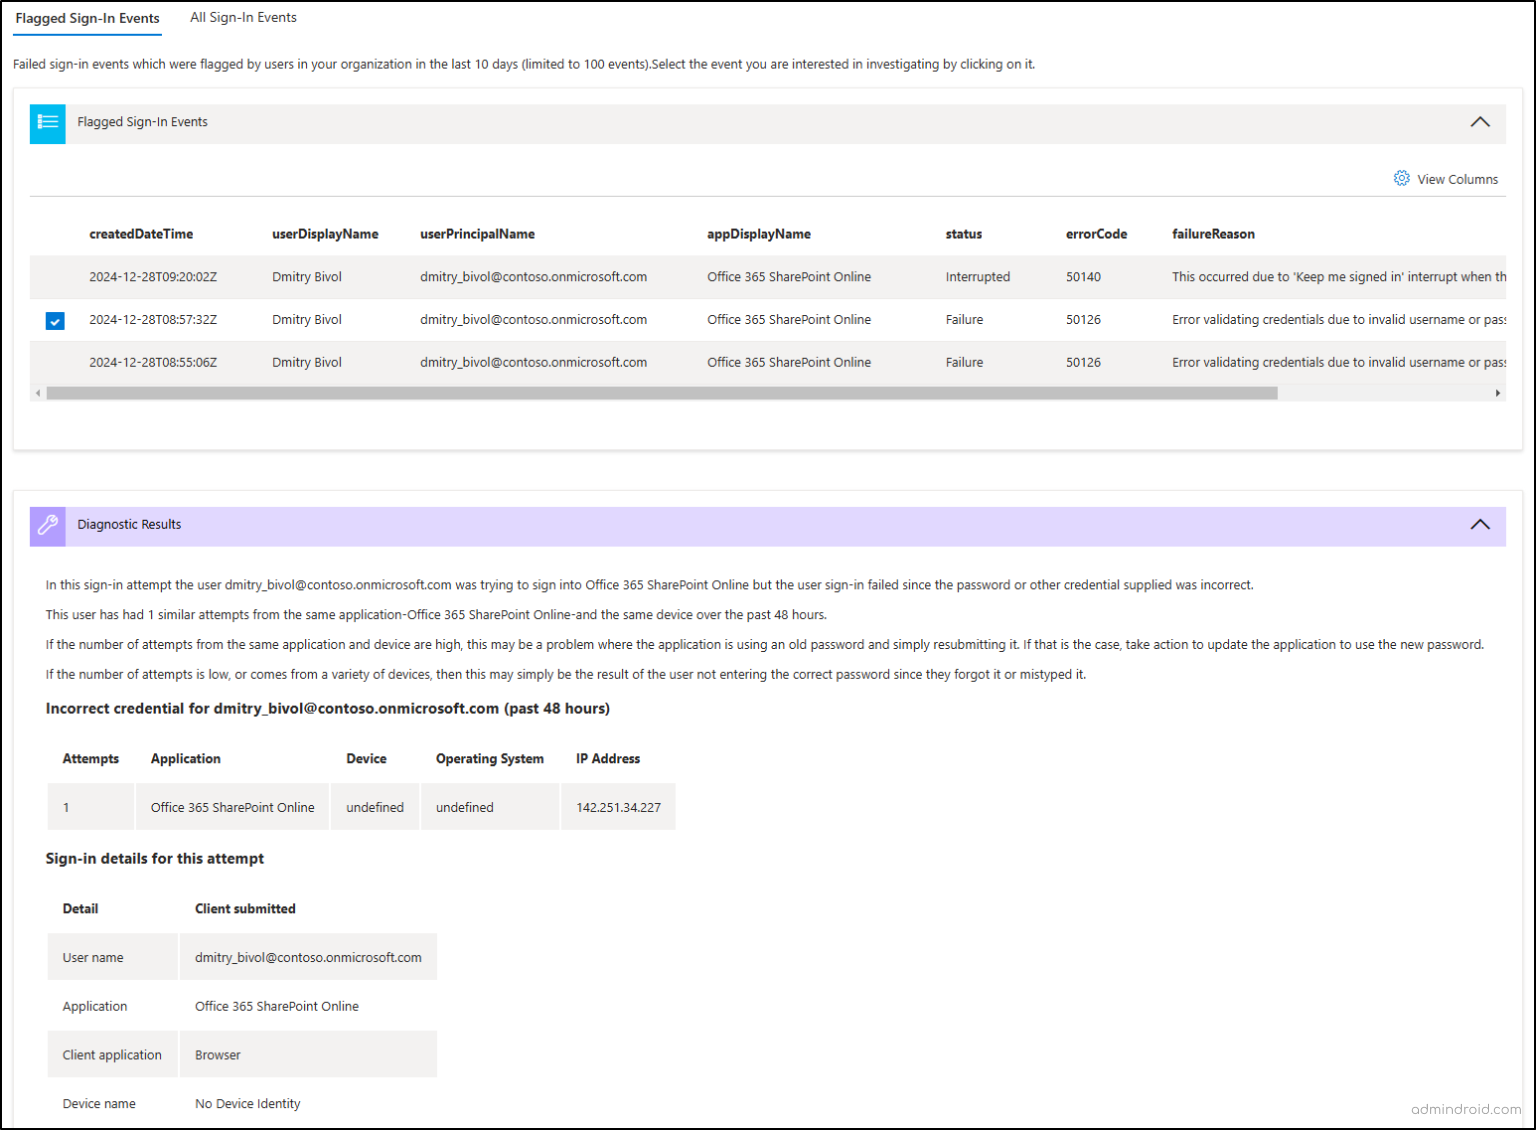Open View Columns via the gear icon
1536x1130 pixels.
click(x=1402, y=178)
